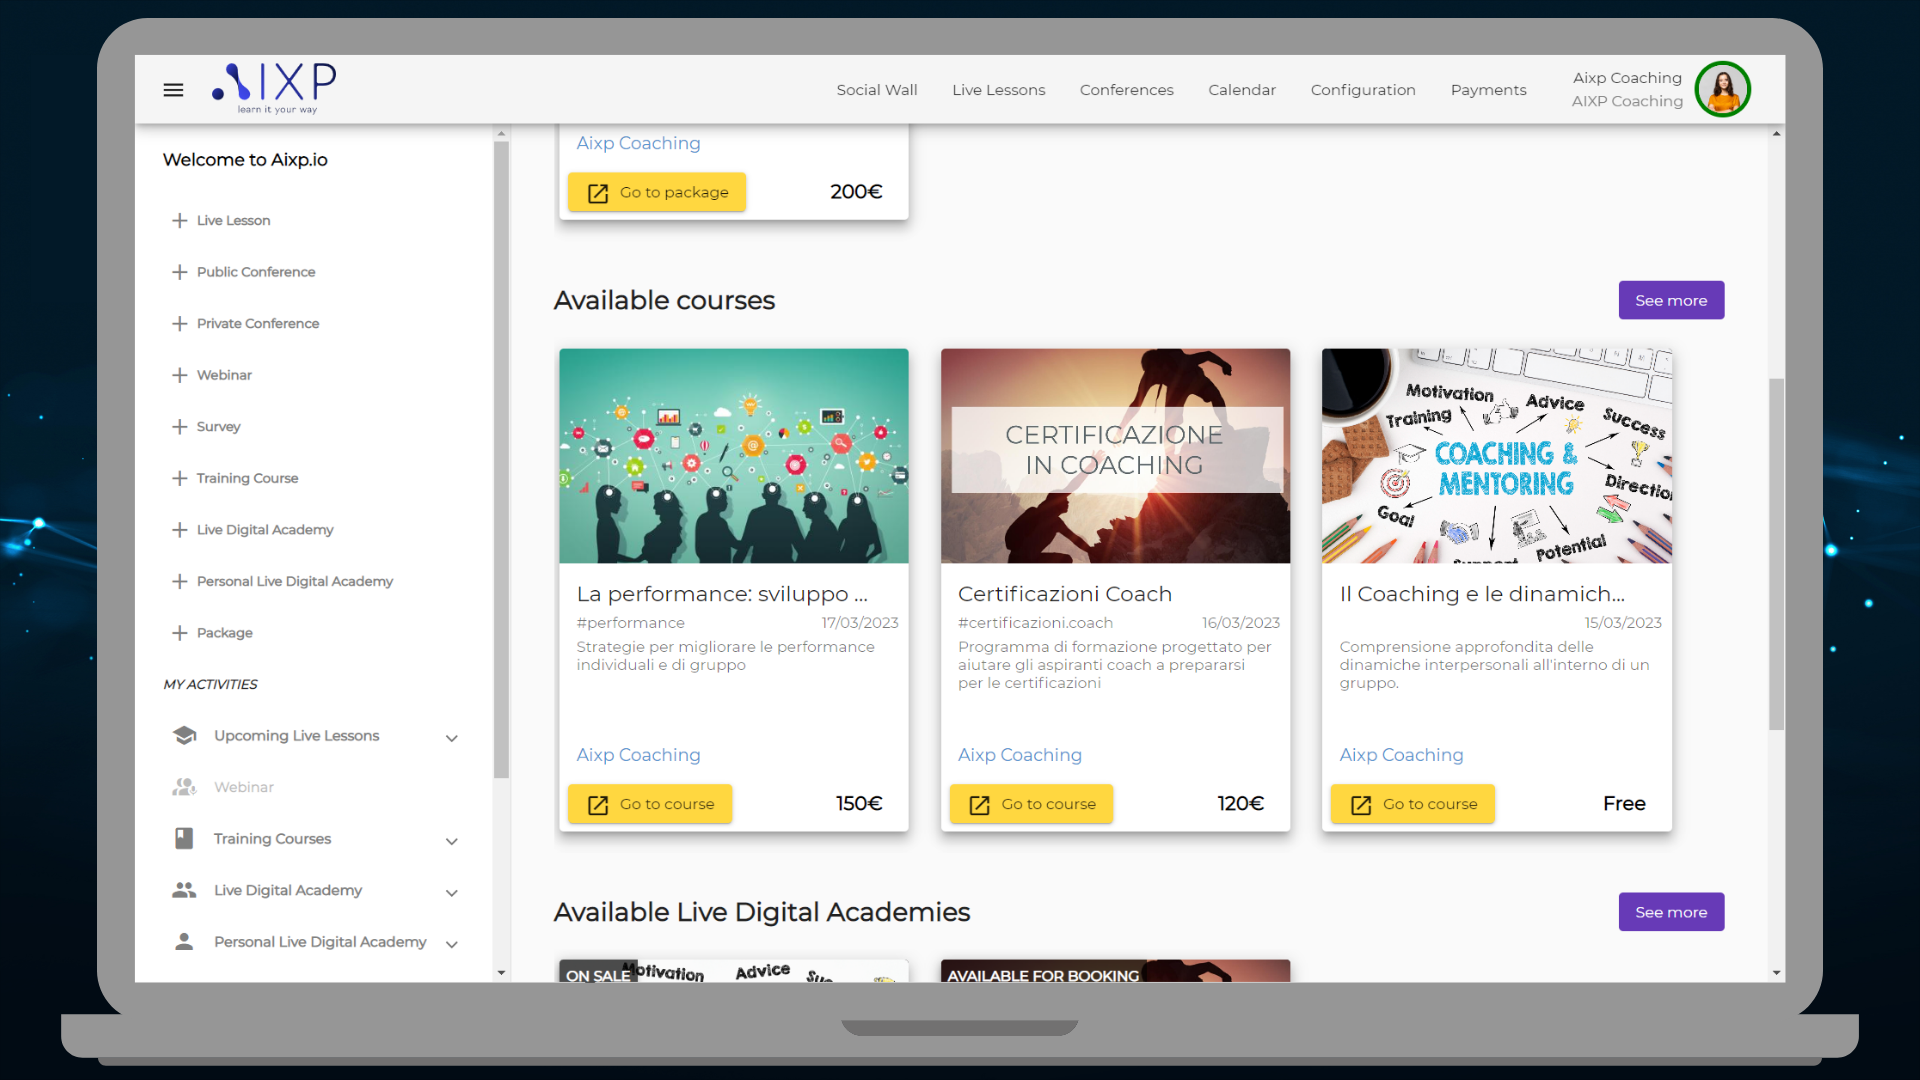Open Certificazioni Coach via Go to course
Viewport: 1920px width, 1080px height.
tap(1031, 803)
